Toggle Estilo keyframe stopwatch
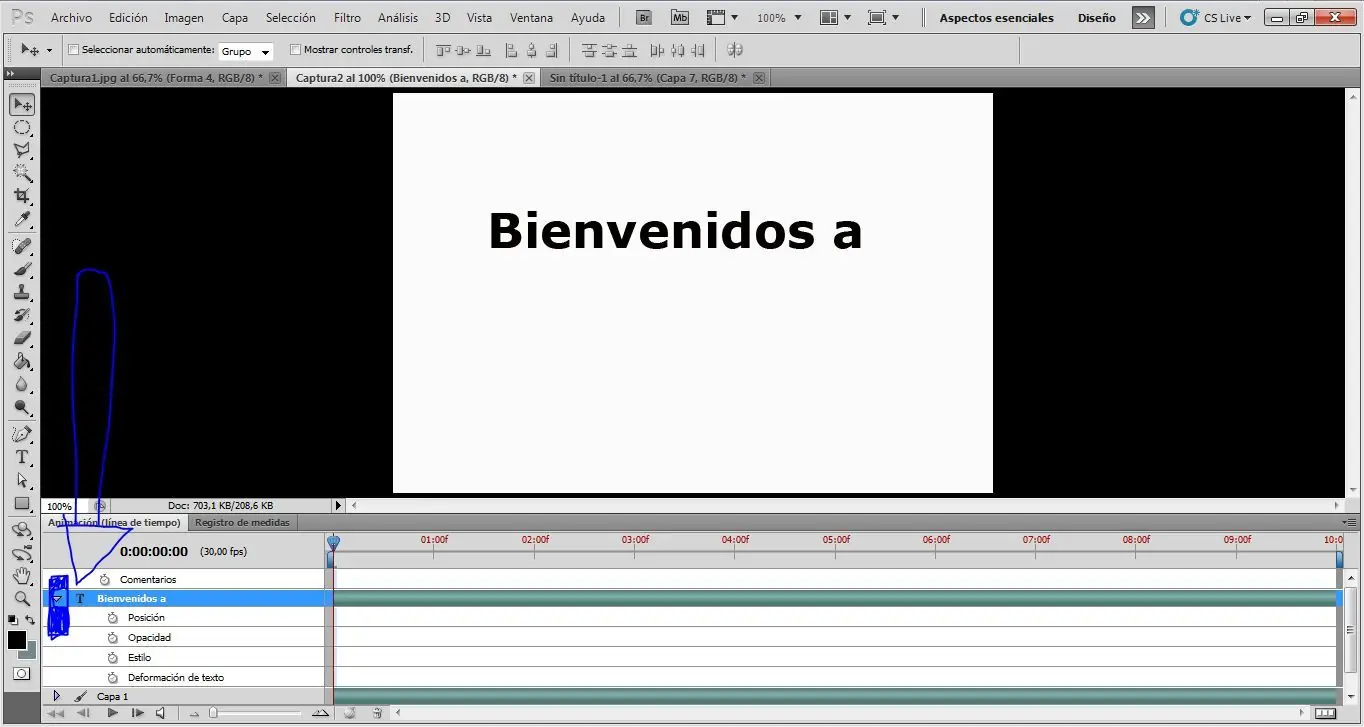 pos(113,658)
